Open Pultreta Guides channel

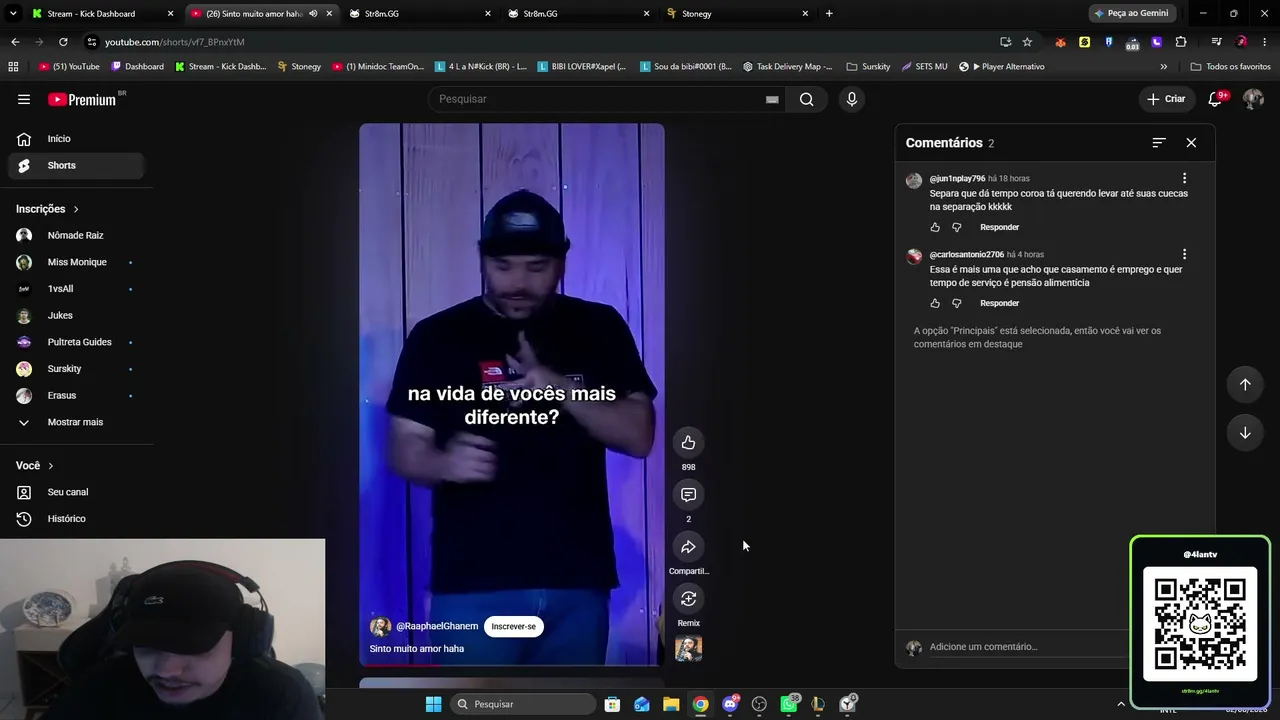click(x=76, y=342)
